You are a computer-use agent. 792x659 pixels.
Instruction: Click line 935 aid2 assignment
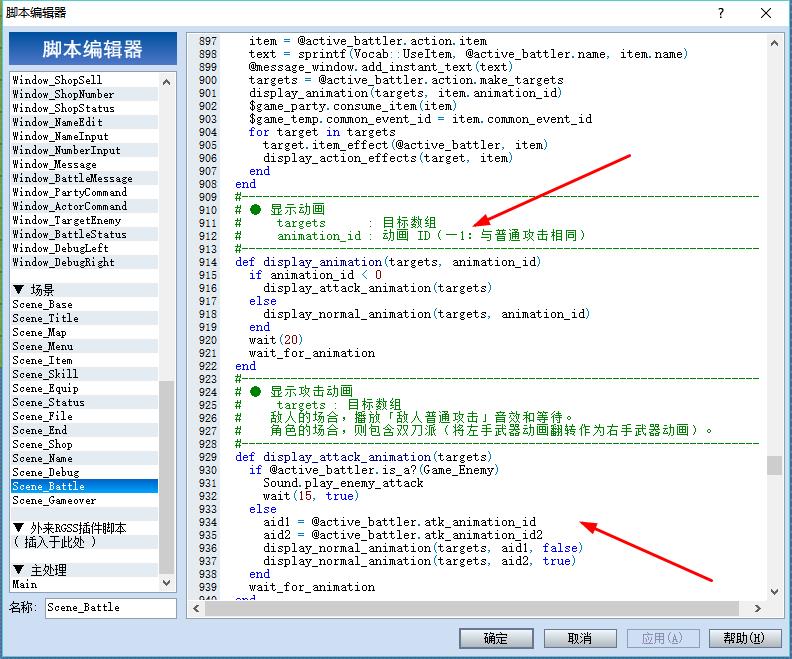(403, 535)
